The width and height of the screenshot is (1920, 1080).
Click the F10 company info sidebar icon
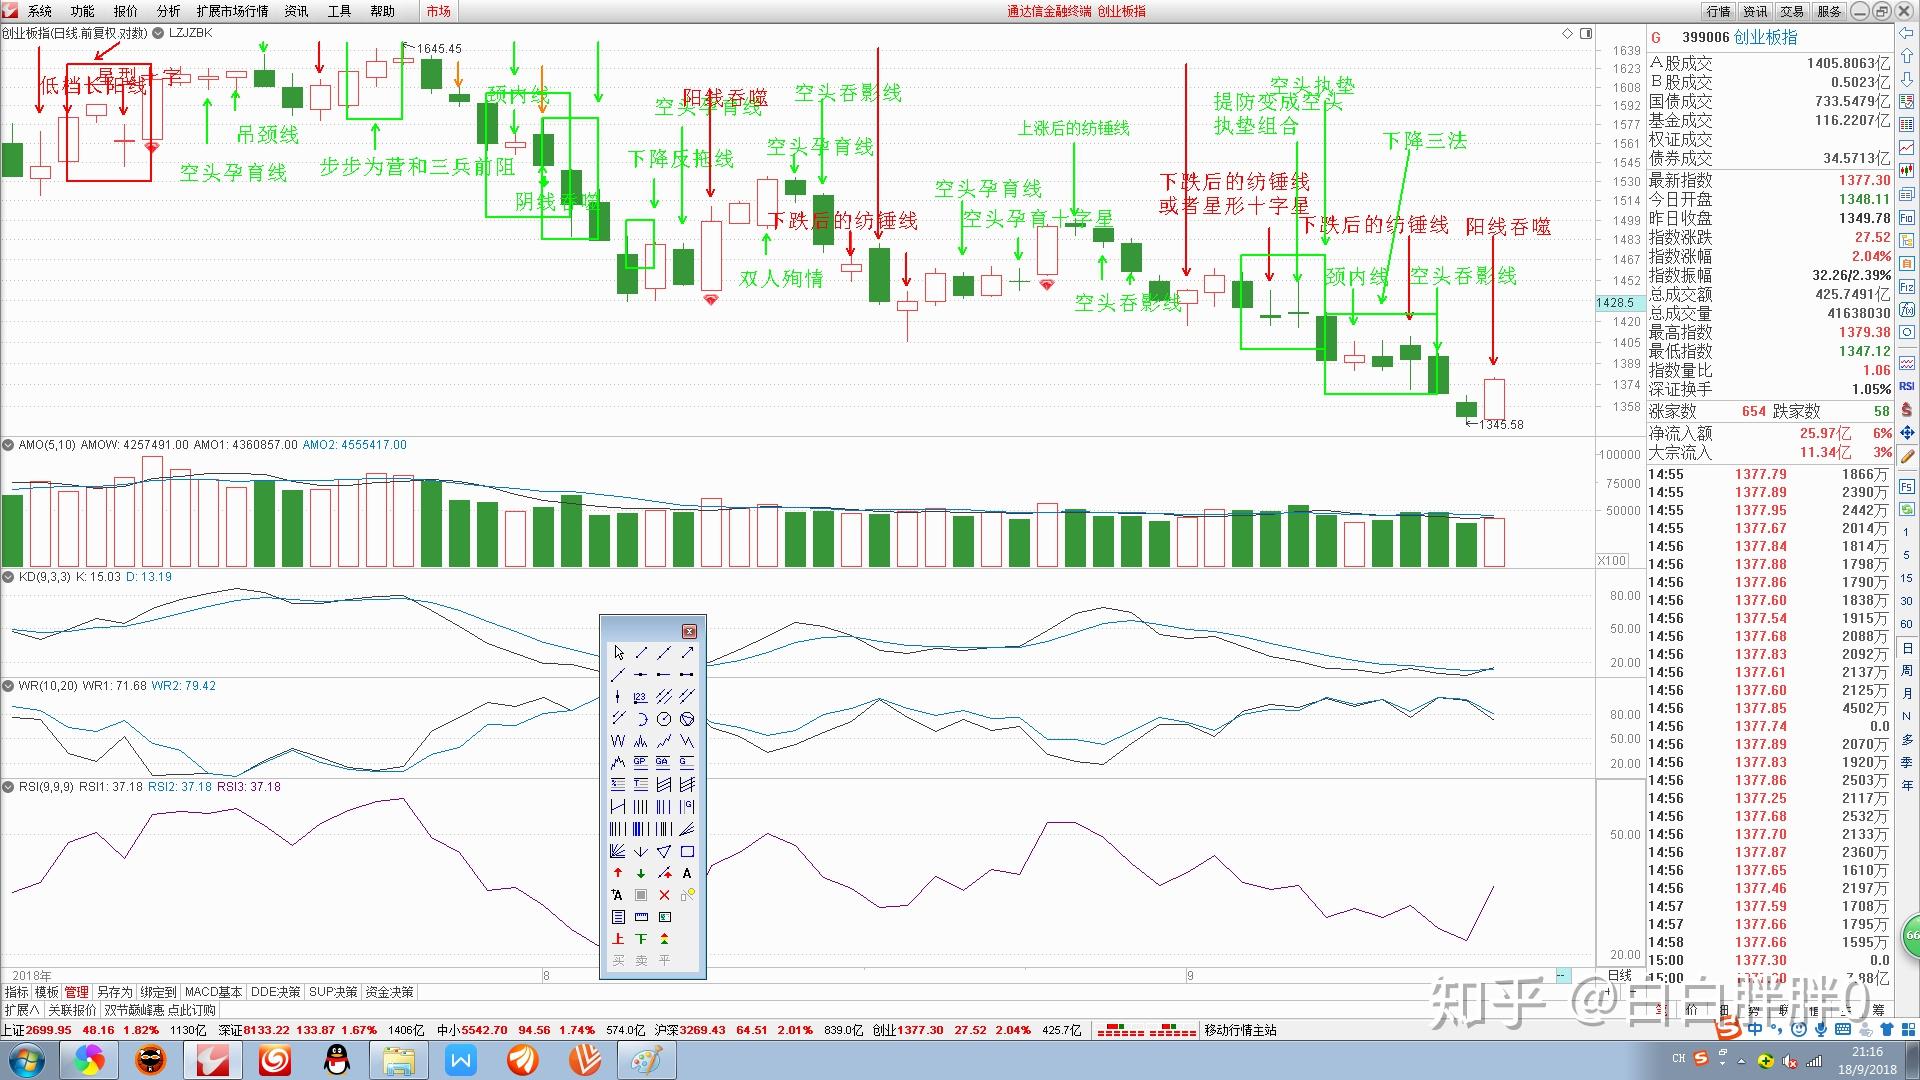pyautogui.click(x=1907, y=217)
